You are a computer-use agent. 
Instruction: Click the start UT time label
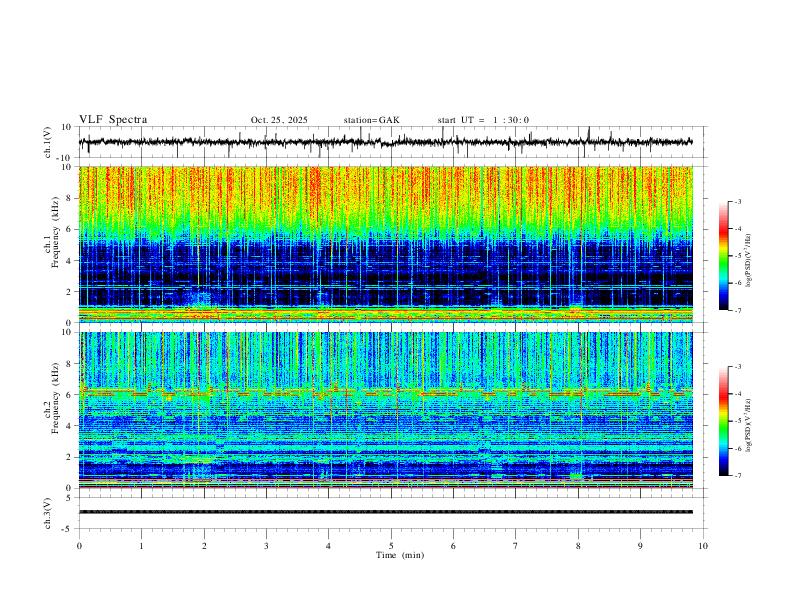483,120
